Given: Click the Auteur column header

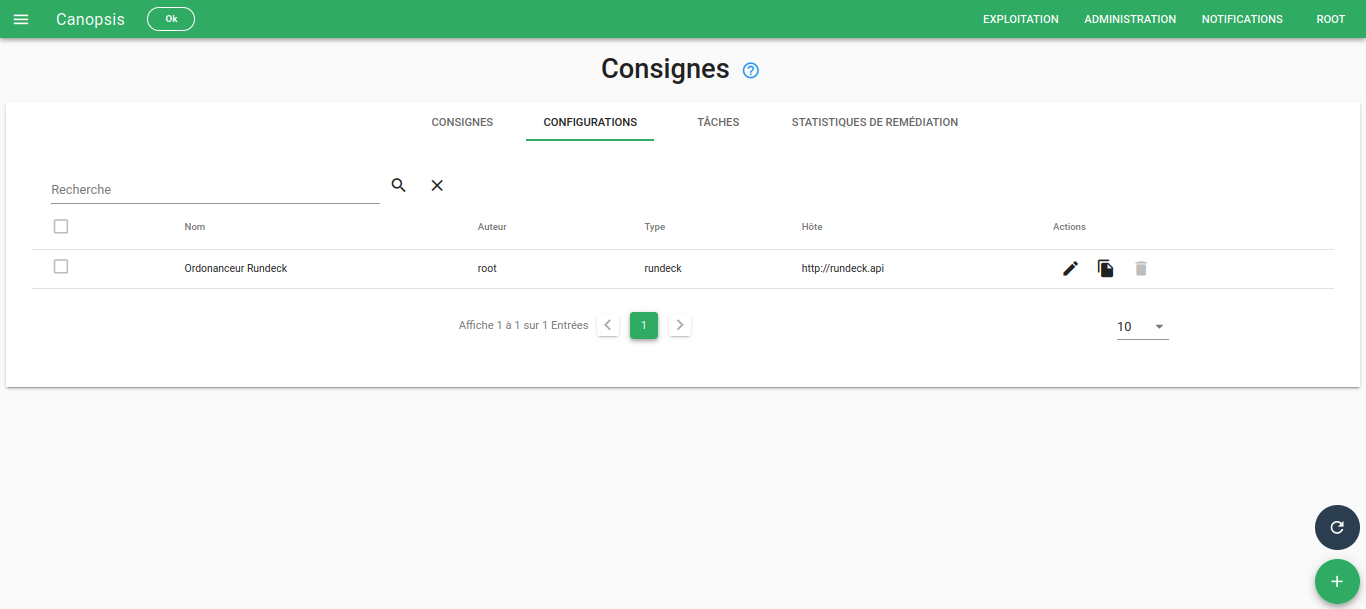Looking at the screenshot, I should 492,227.
